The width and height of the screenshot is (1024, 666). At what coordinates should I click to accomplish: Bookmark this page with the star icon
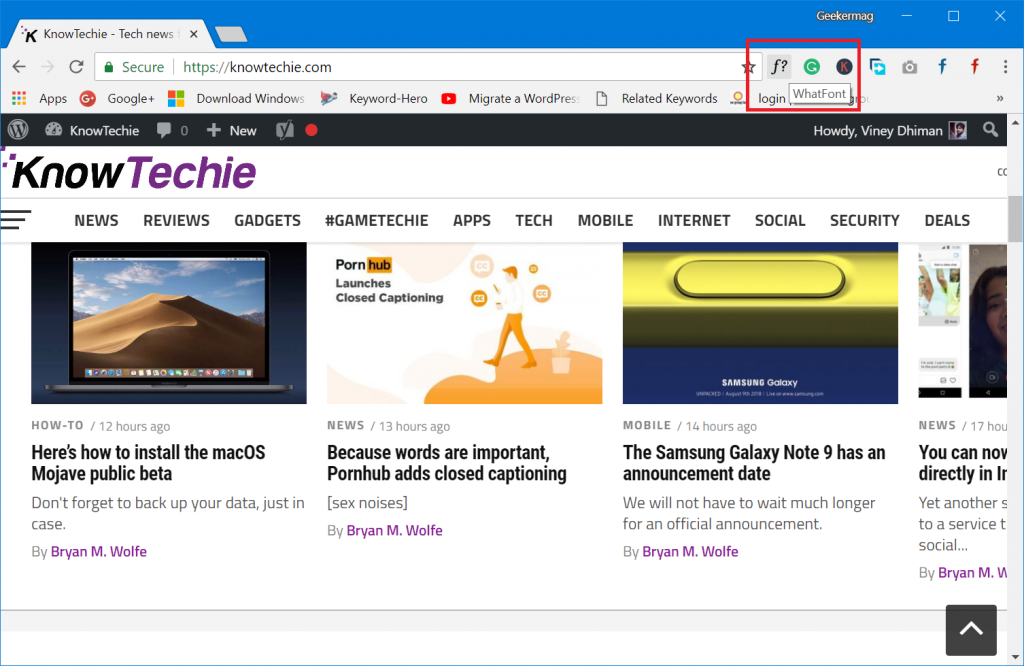(x=748, y=67)
